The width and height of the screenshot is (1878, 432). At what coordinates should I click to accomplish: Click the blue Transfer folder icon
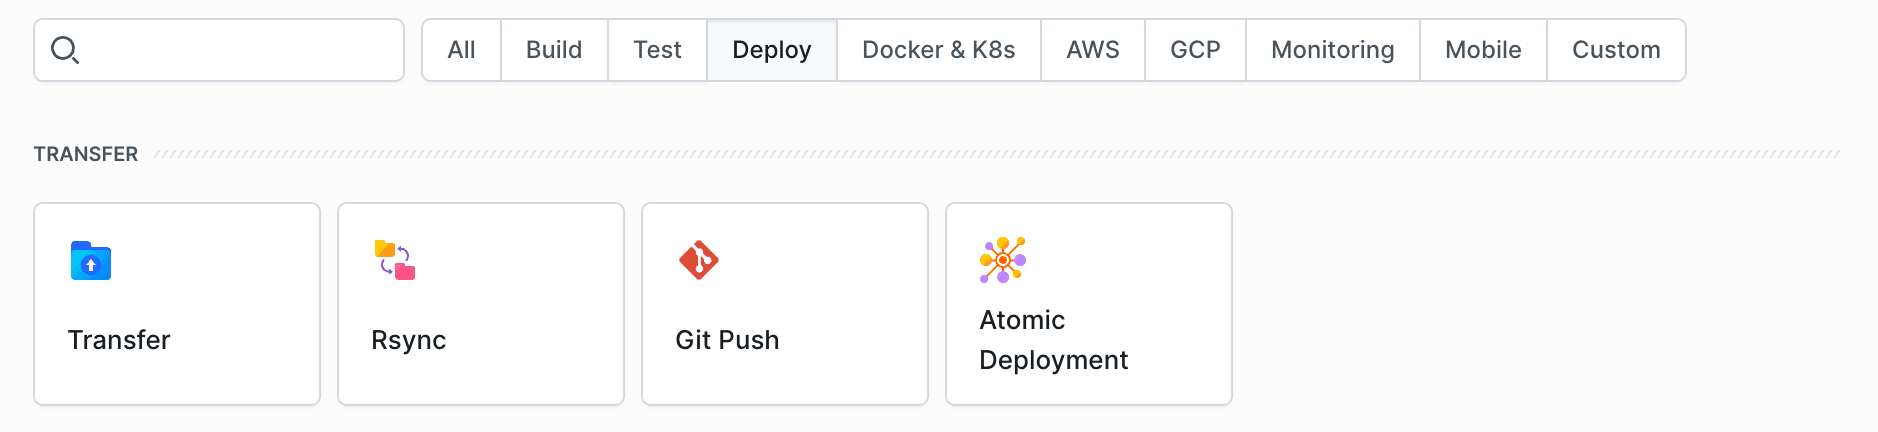tap(91, 261)
